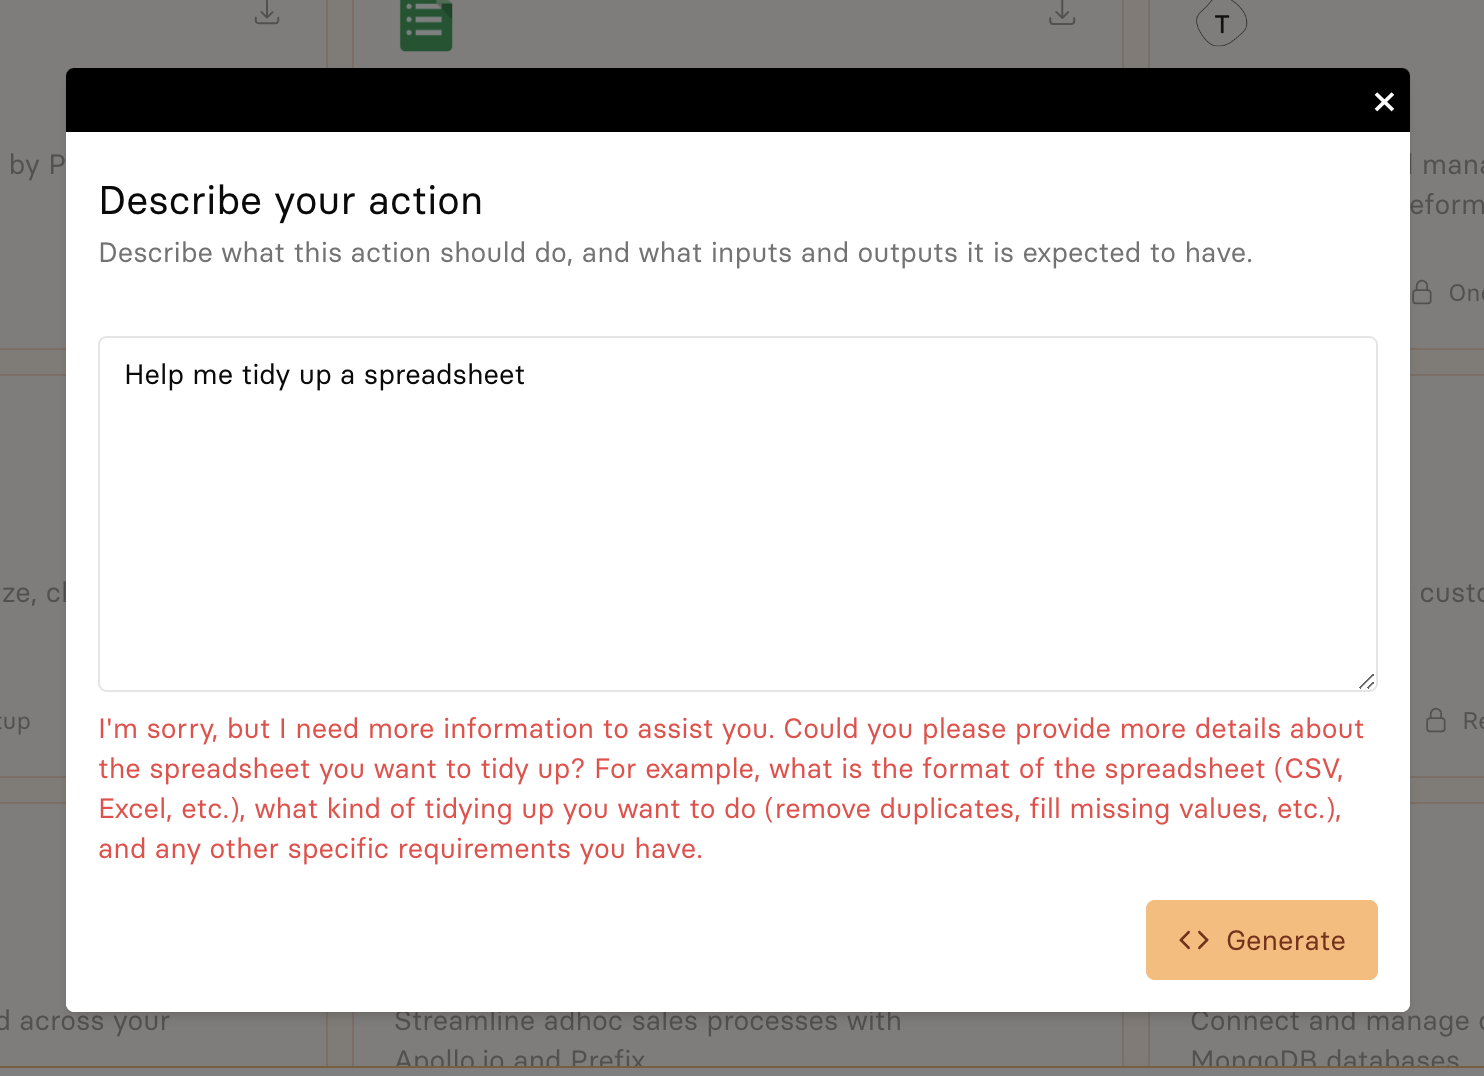Click the download icon beside the green sheet card
This screenshot has width=1484, height=1076.
coord(1062,14)
